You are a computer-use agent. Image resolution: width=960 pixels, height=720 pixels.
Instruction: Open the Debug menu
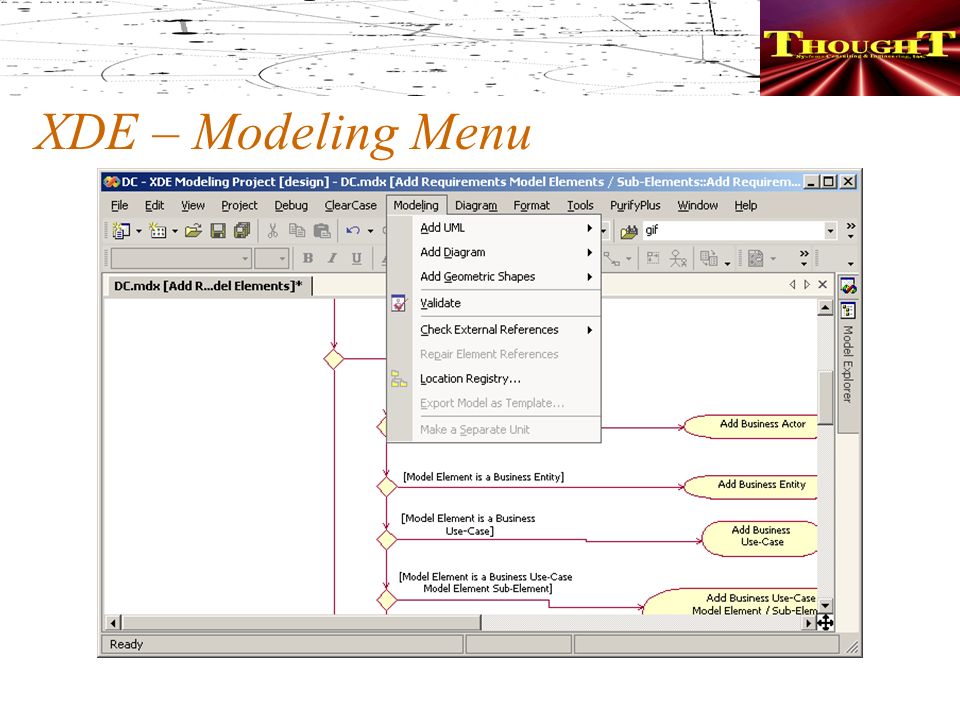tap(291, 206)
